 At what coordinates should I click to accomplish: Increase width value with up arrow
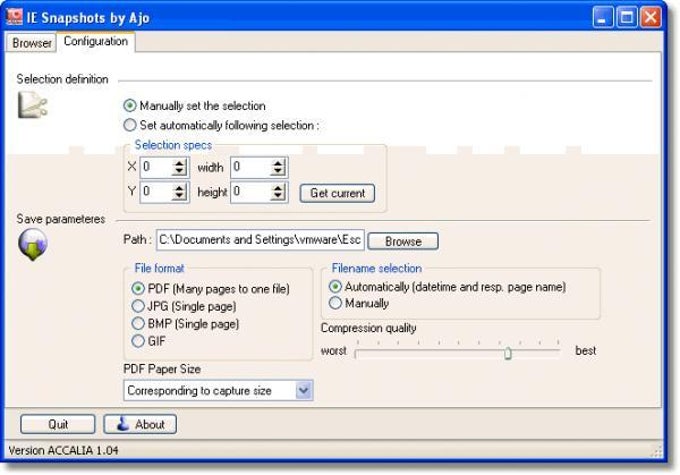pos(278,163)
